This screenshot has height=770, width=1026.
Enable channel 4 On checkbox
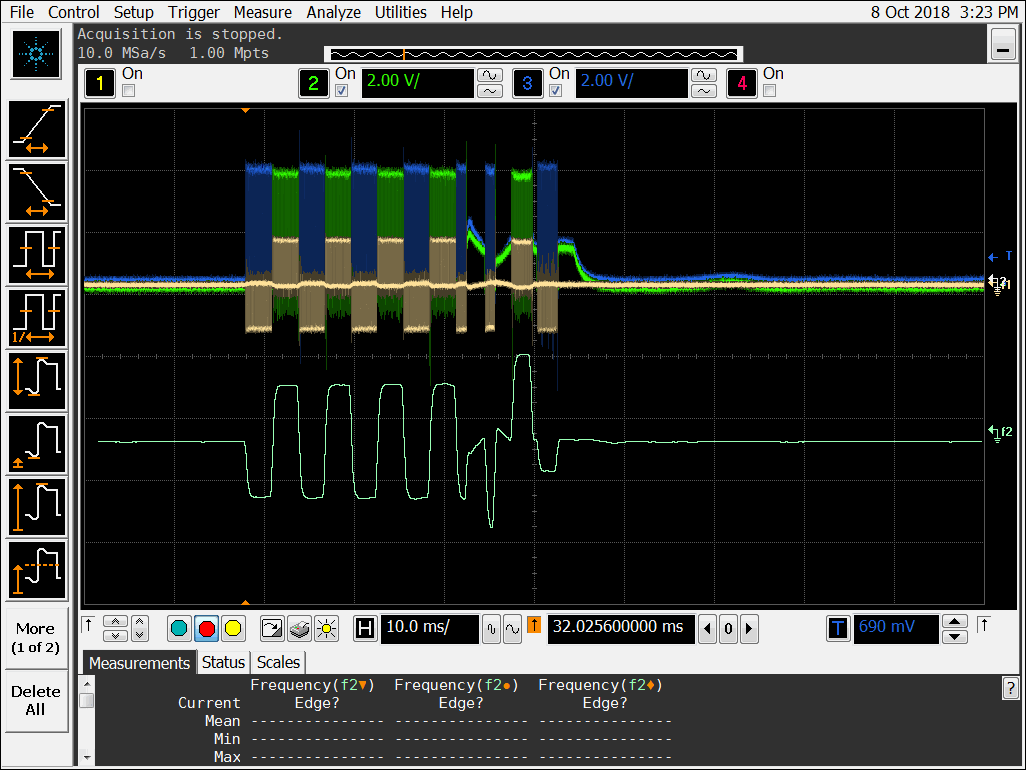coord(770,91)
